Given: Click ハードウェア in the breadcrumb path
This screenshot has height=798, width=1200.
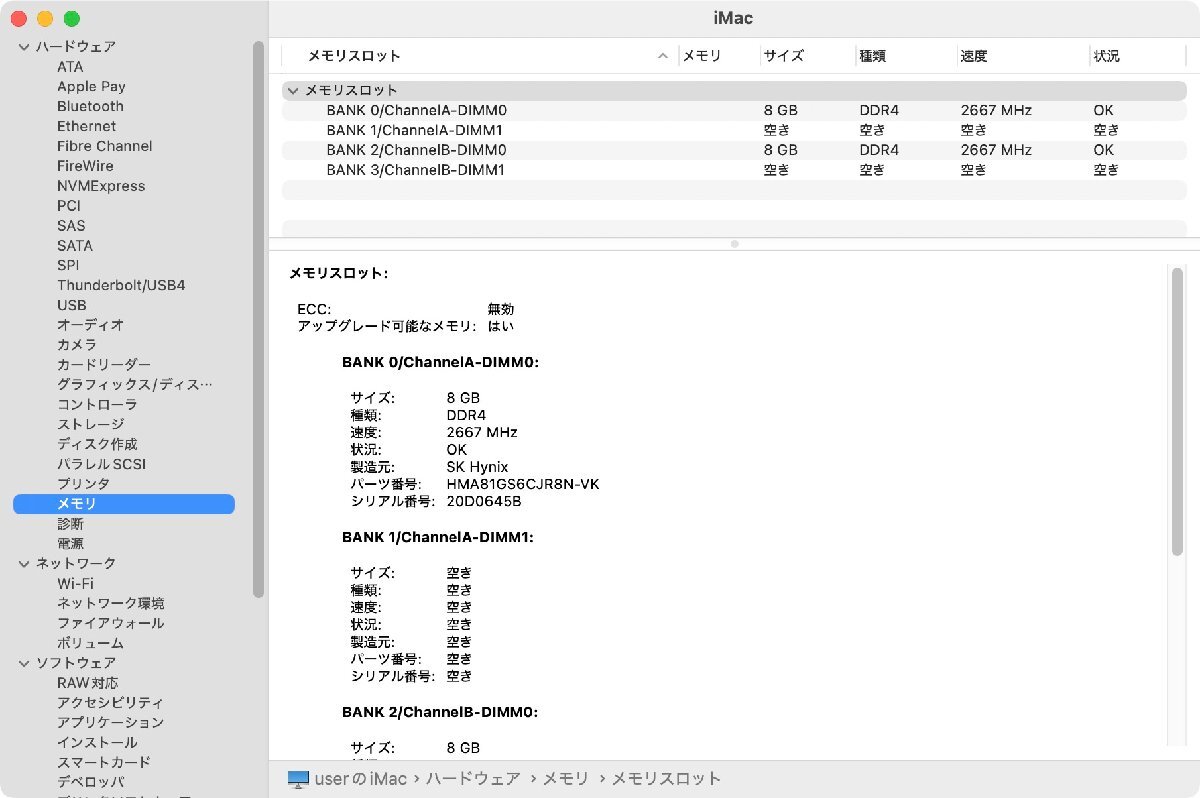Looking at the screenshot, I should tap(471, 778).
